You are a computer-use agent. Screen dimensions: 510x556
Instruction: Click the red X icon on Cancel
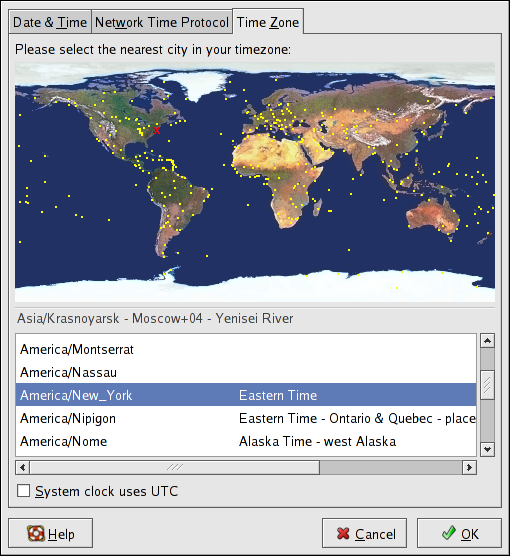[343, 533]
